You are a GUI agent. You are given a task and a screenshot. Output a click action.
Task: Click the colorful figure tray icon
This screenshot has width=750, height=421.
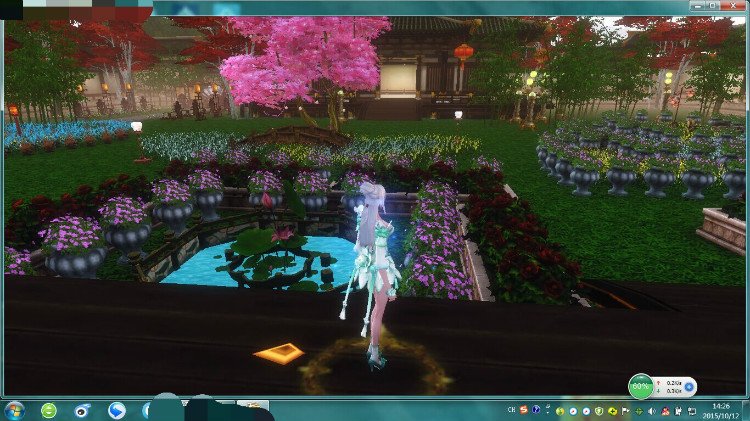point(665,411)
